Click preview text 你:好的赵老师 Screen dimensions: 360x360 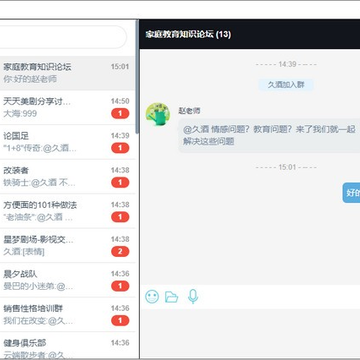pos(30,79)
